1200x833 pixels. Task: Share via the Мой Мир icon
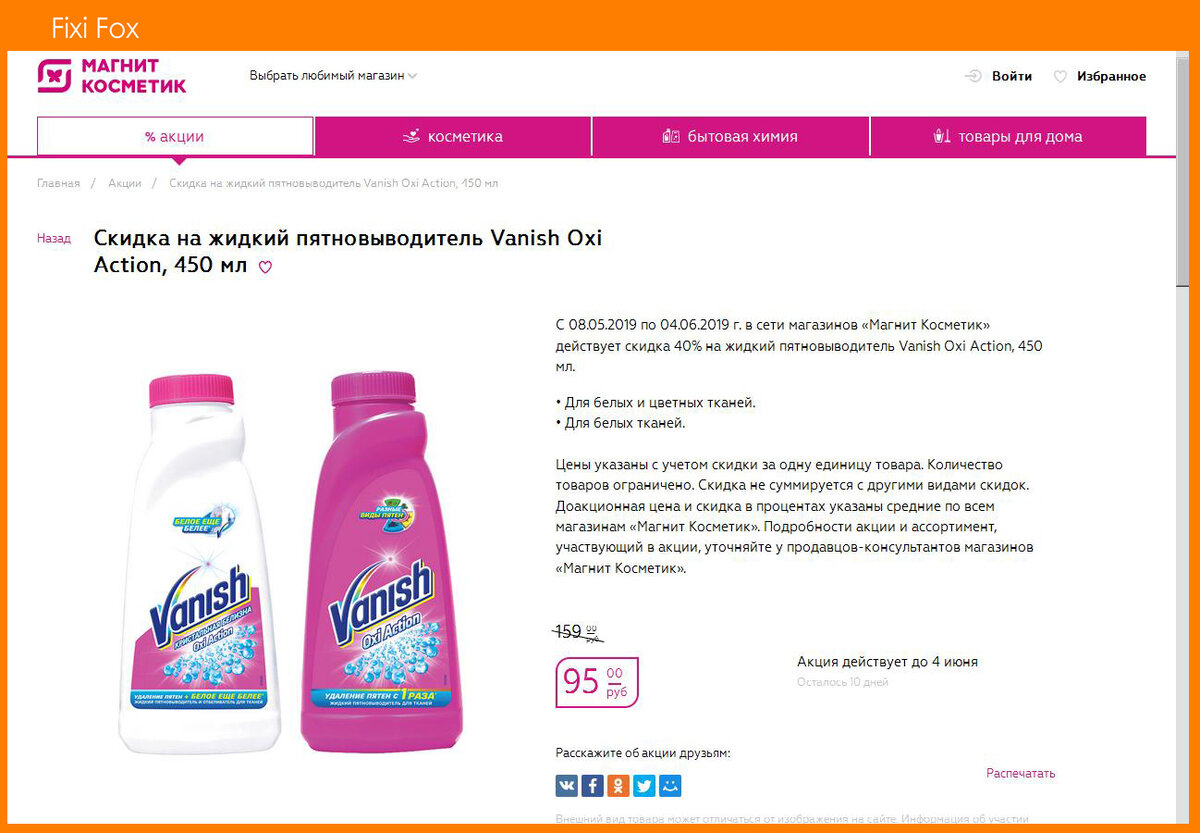(x=671, y=786)
